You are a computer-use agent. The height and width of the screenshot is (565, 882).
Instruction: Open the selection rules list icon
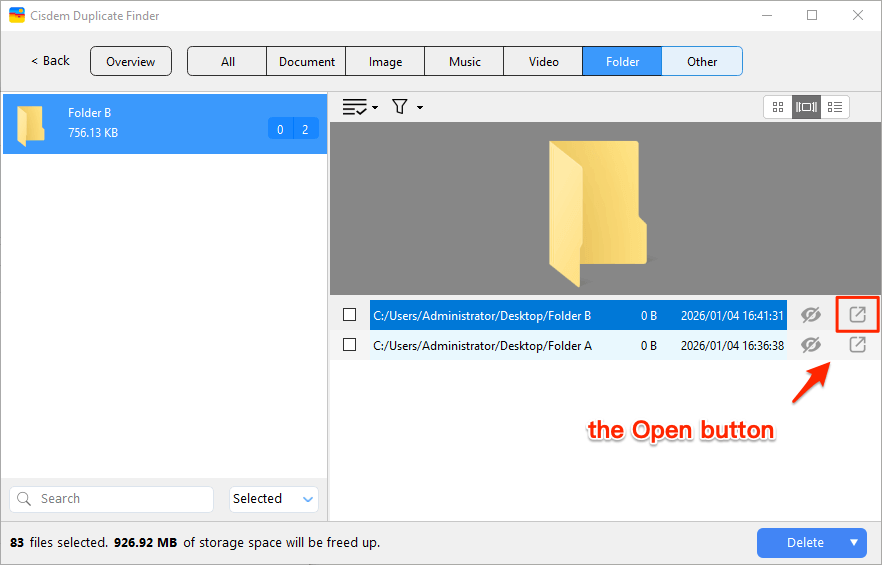click(354, 106)
